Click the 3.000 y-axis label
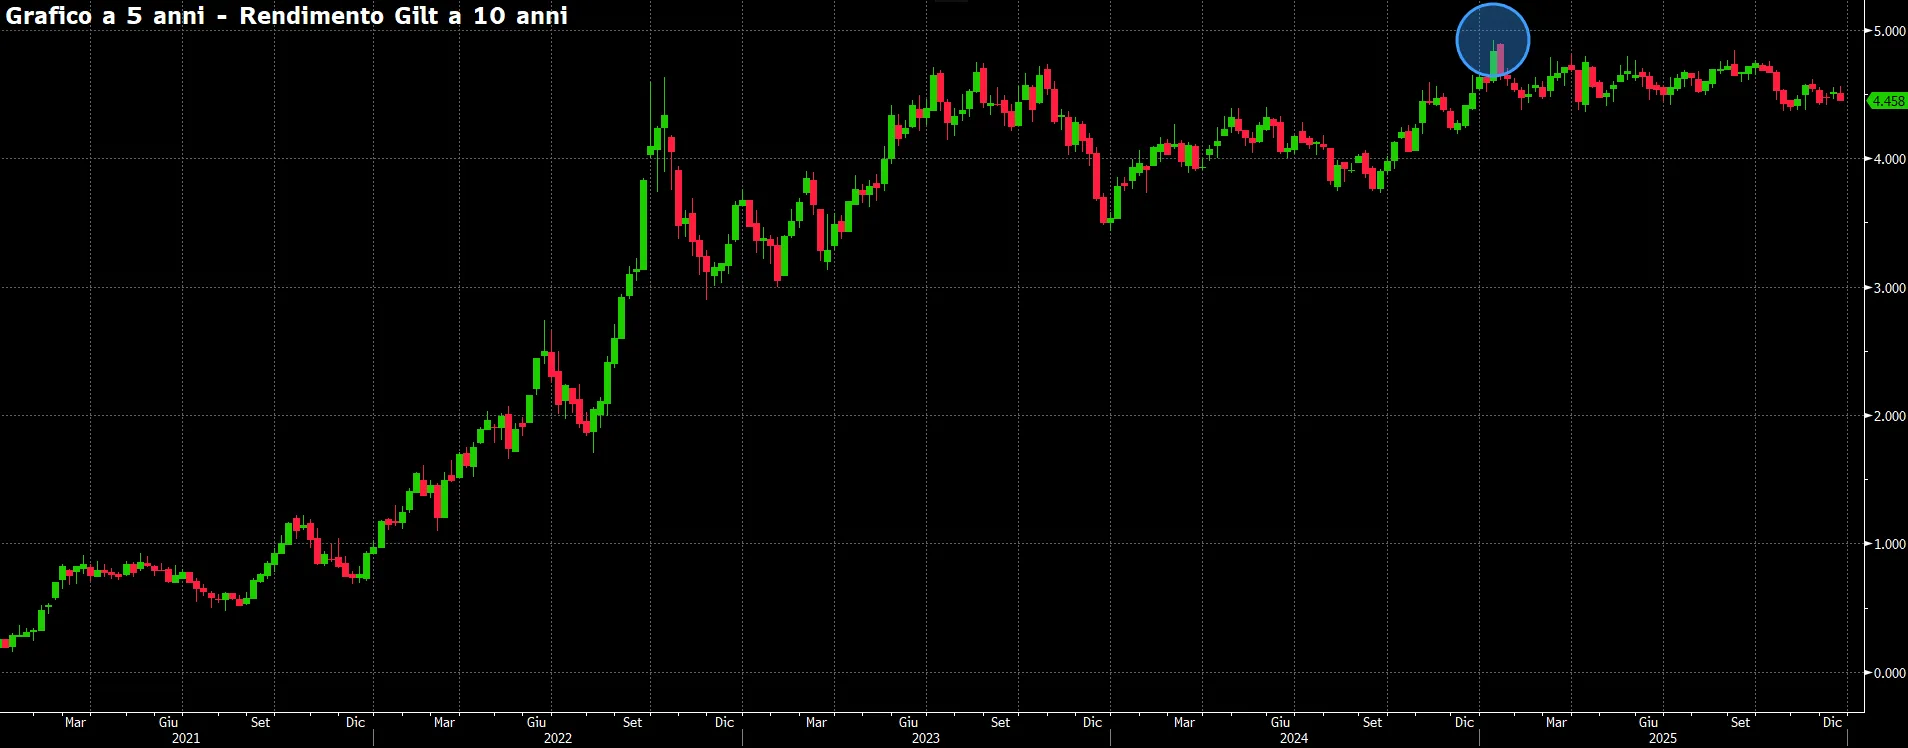Screen dimensions: 1908x748 pyautogui.click(x=1889, y=288)
